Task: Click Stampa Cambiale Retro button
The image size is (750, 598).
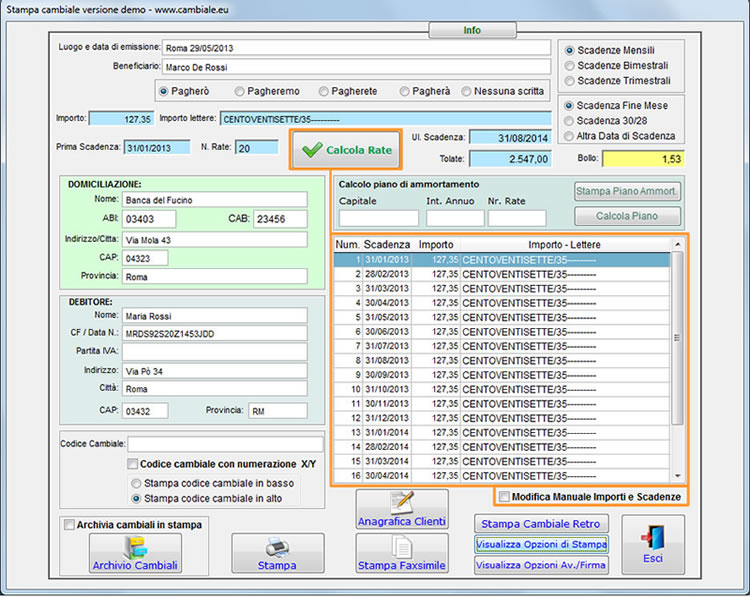Action: pyautogui.click(x=541, y=524)
